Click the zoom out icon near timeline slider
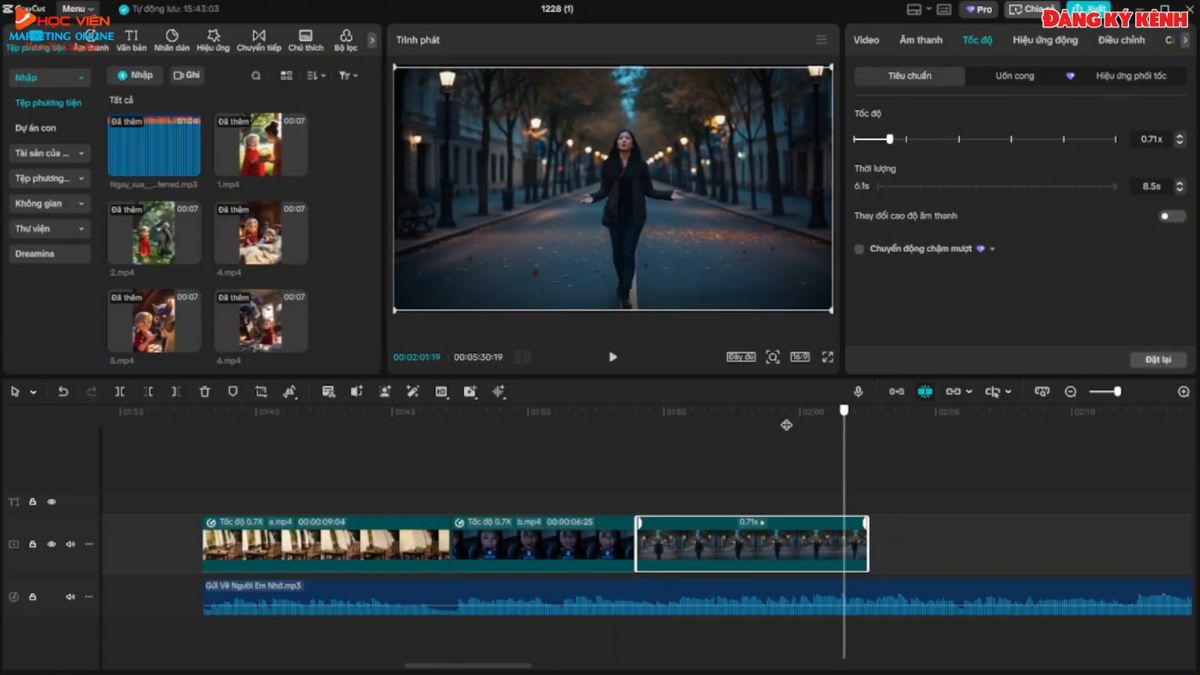This screenshot has height=675, width=1200. click(x=1069, y=391)
